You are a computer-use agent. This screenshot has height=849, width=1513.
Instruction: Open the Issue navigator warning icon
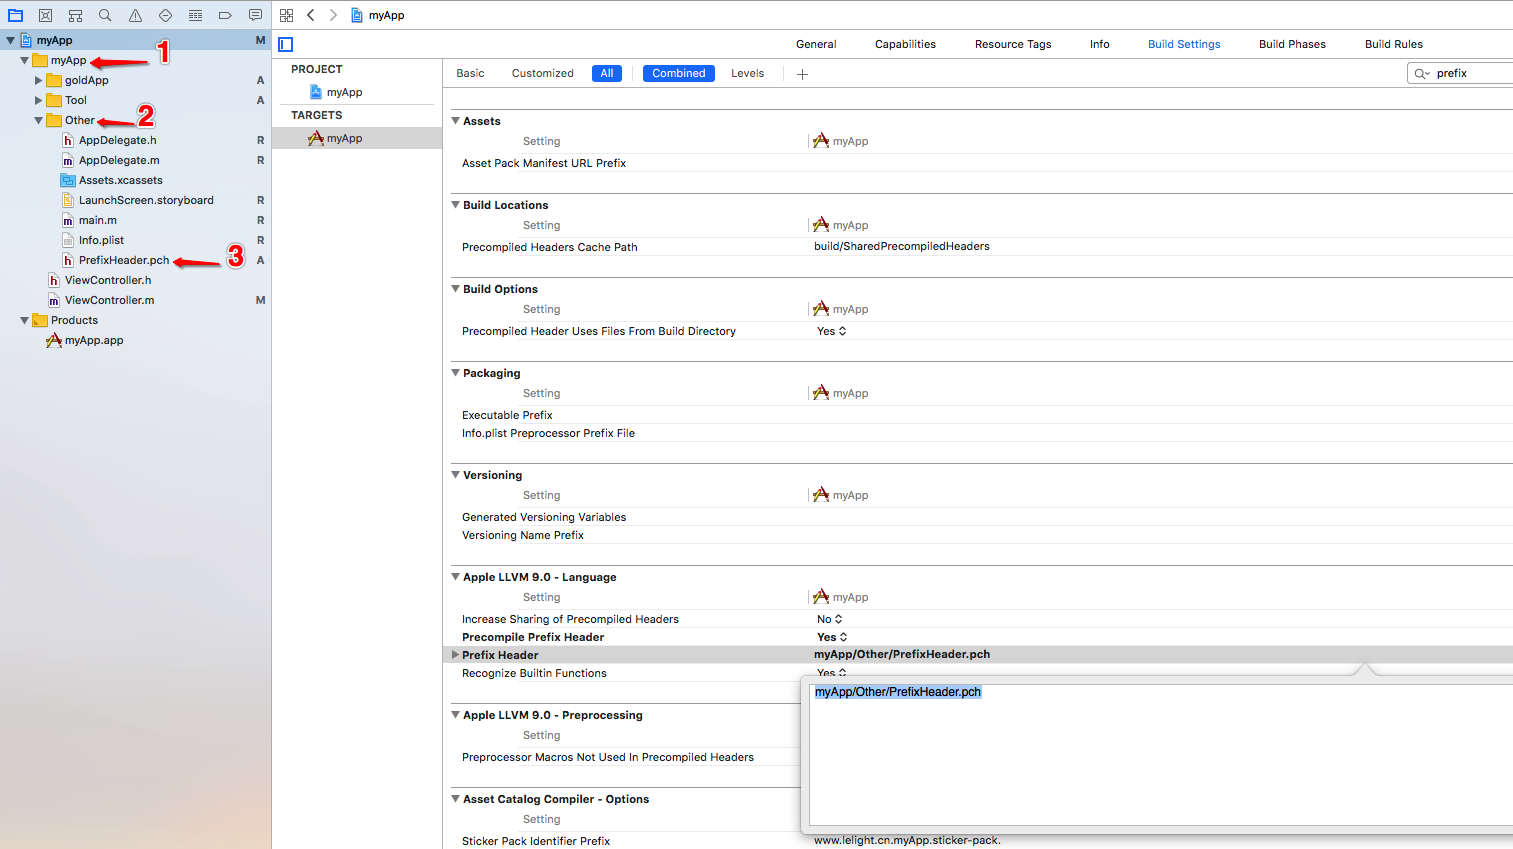tap(135, 15)
